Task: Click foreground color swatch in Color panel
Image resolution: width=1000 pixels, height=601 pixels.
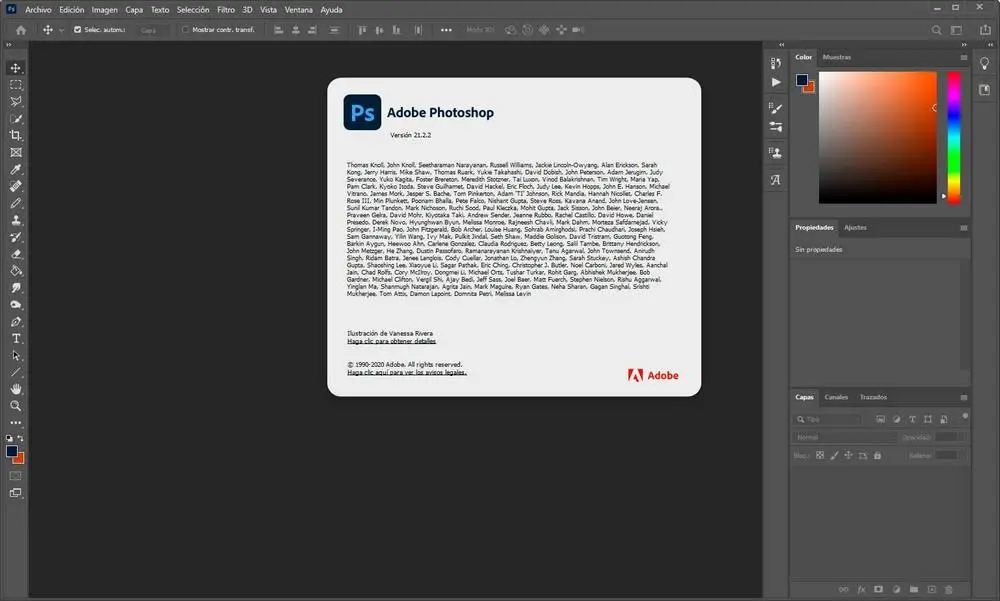Action: click(802, 80)
